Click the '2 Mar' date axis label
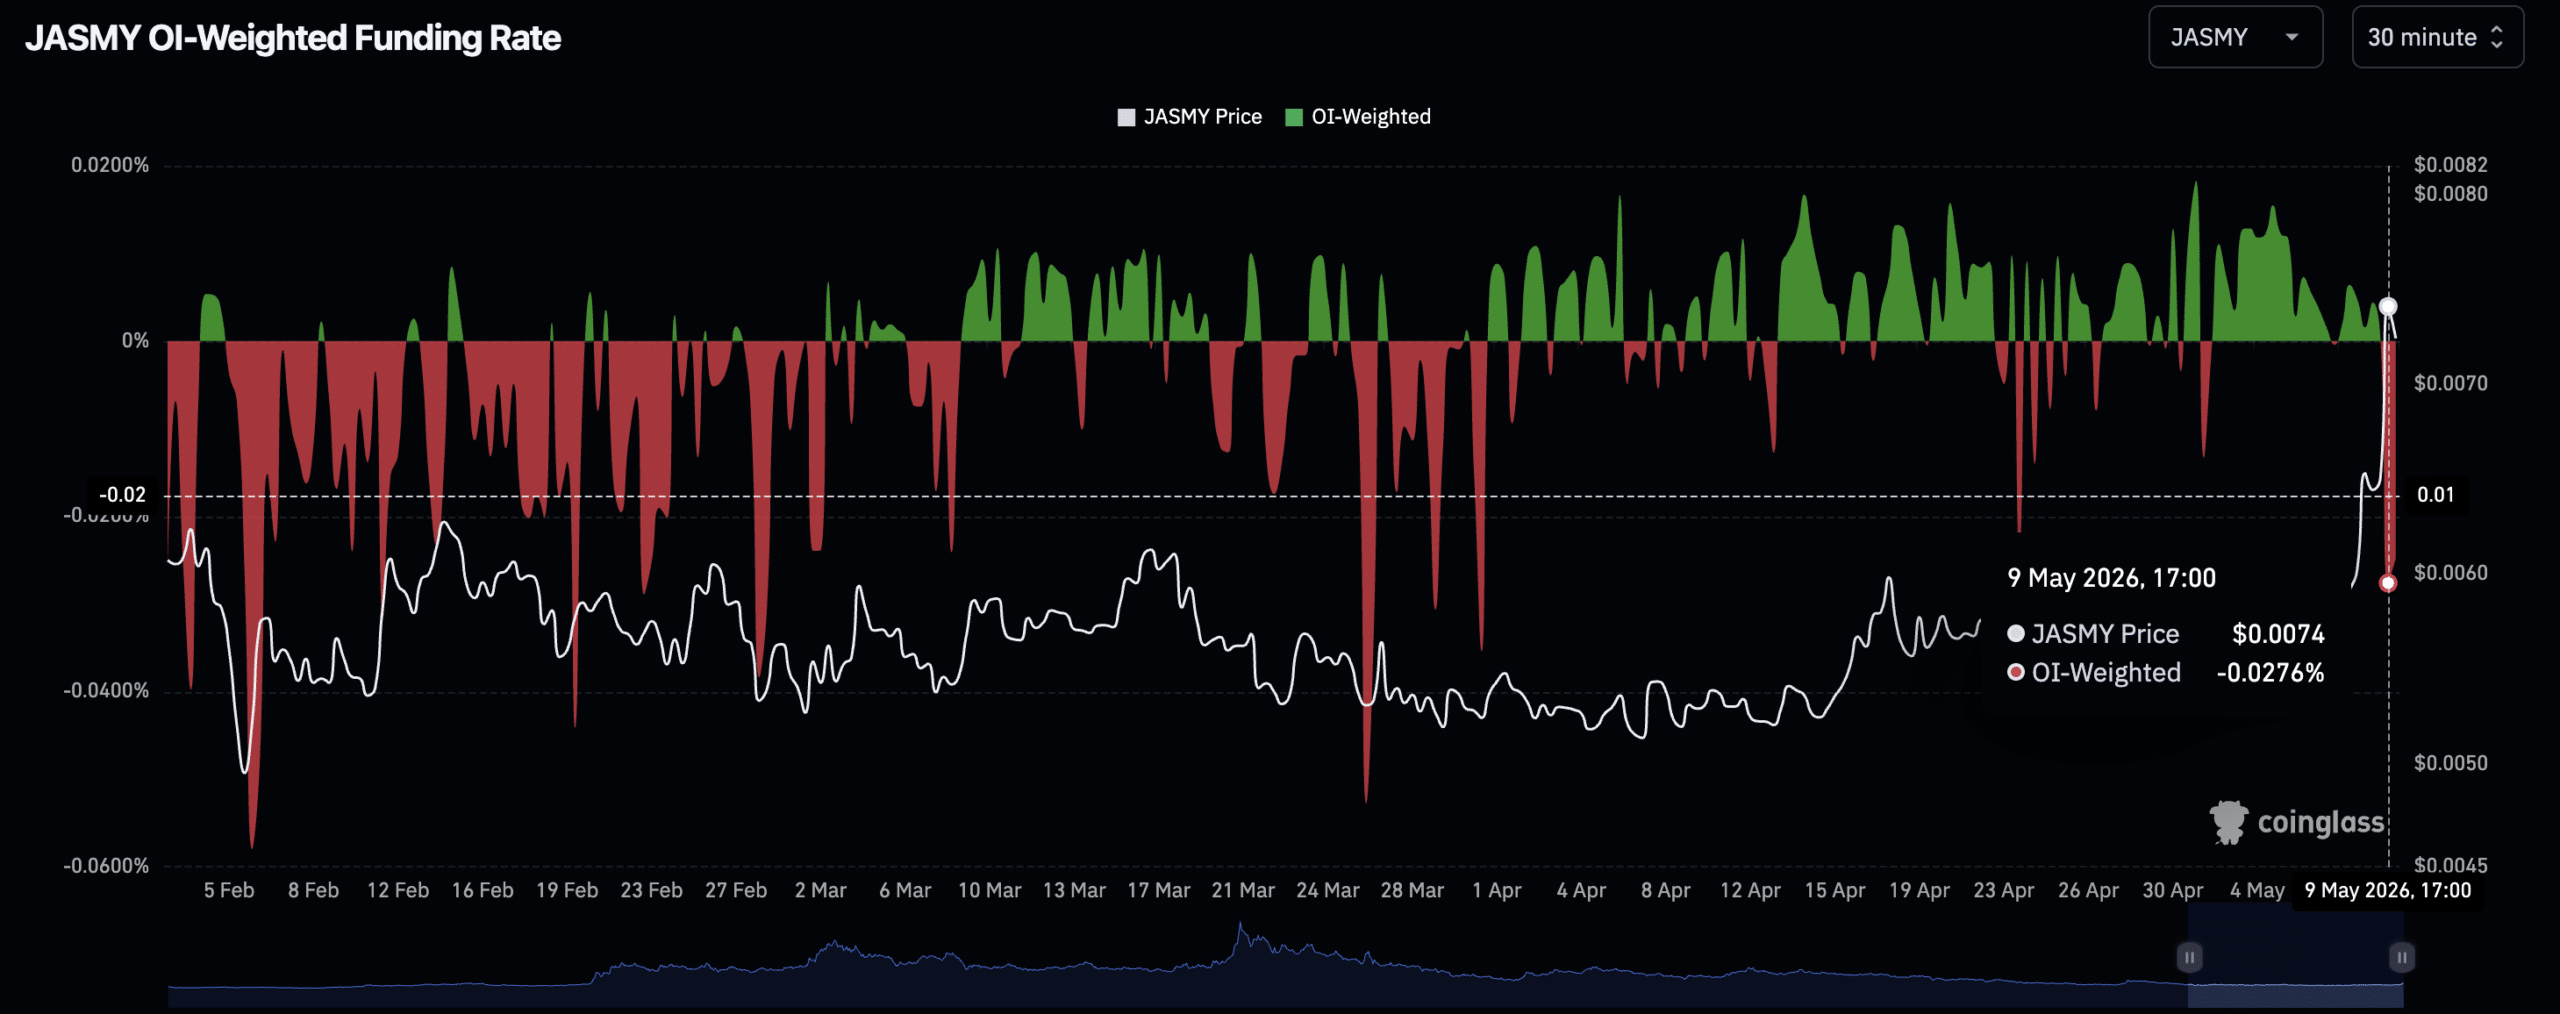Screen dimensions: 2560x1014 click(x=820, y=890)
